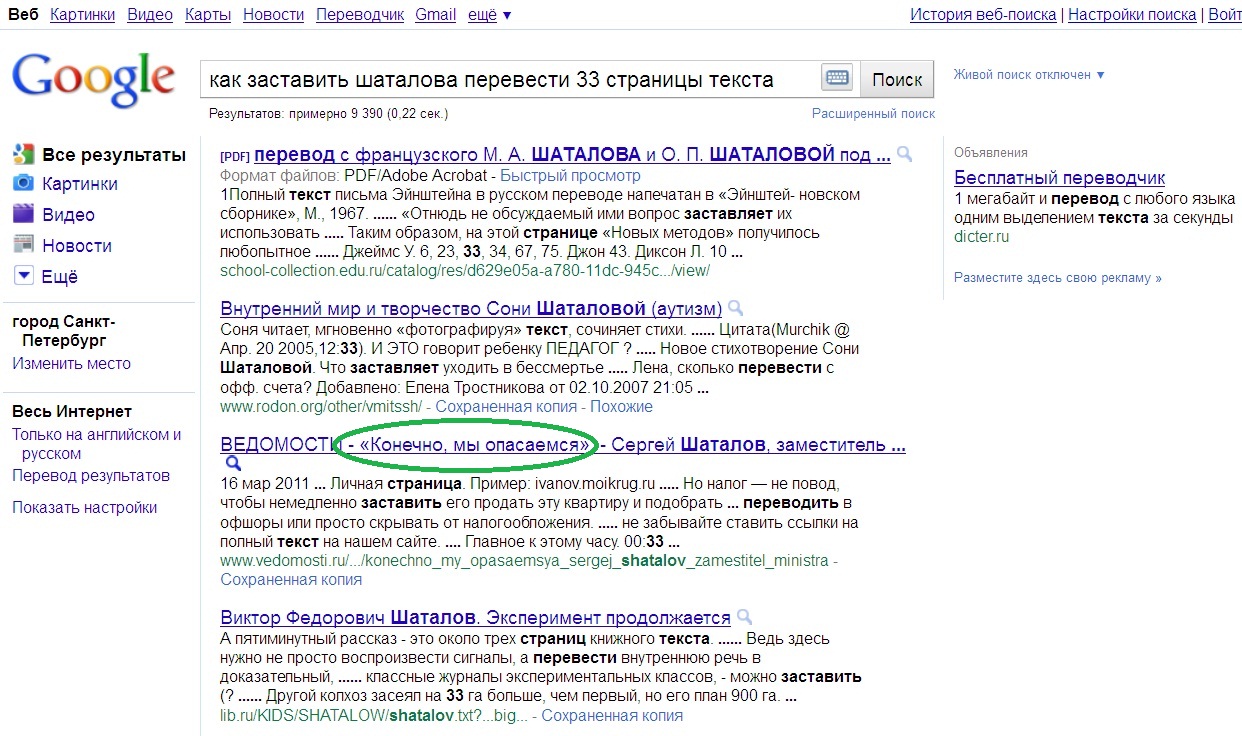Click Изменить место link
Viewport: 1242px width, 736px height.
71,364
